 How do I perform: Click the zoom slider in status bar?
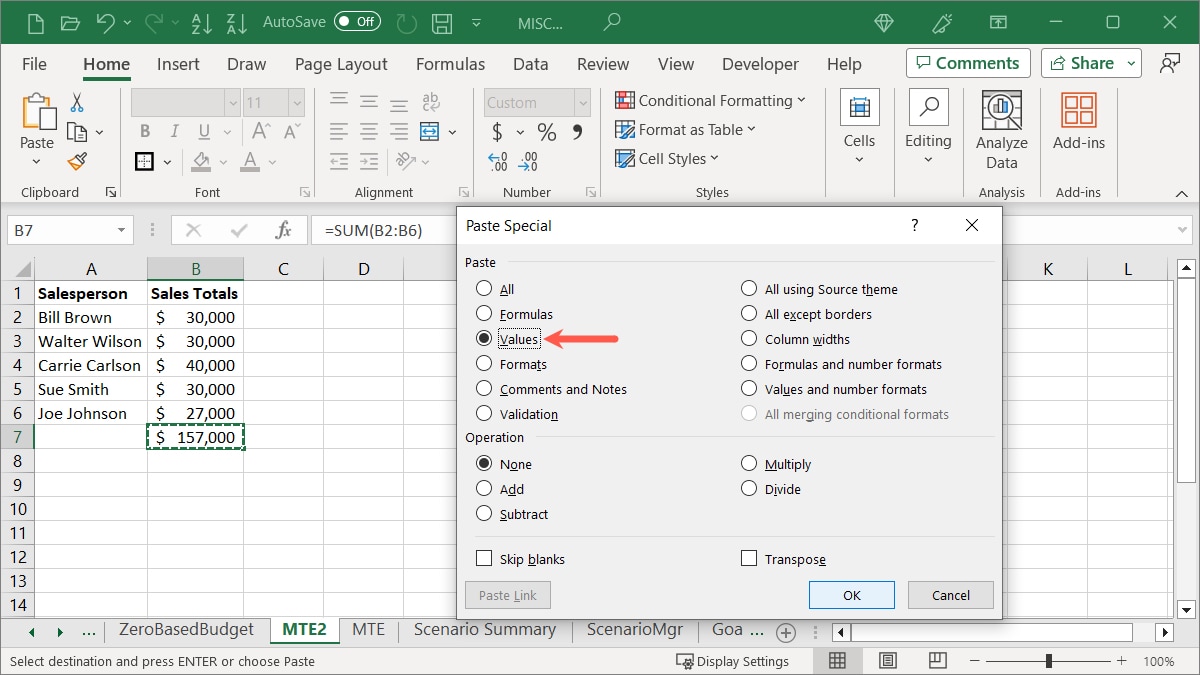(1048, 661)
